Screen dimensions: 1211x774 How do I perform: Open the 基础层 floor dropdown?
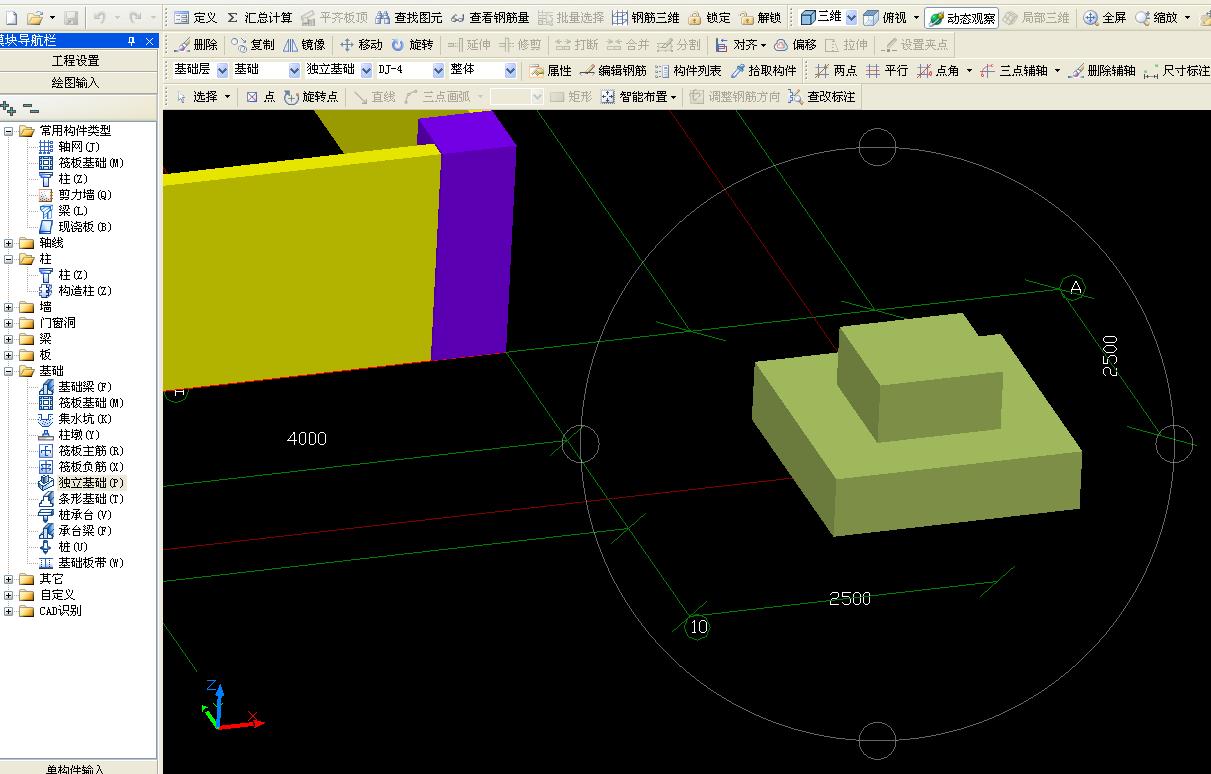pyautogui.click(x=222, y=71)
